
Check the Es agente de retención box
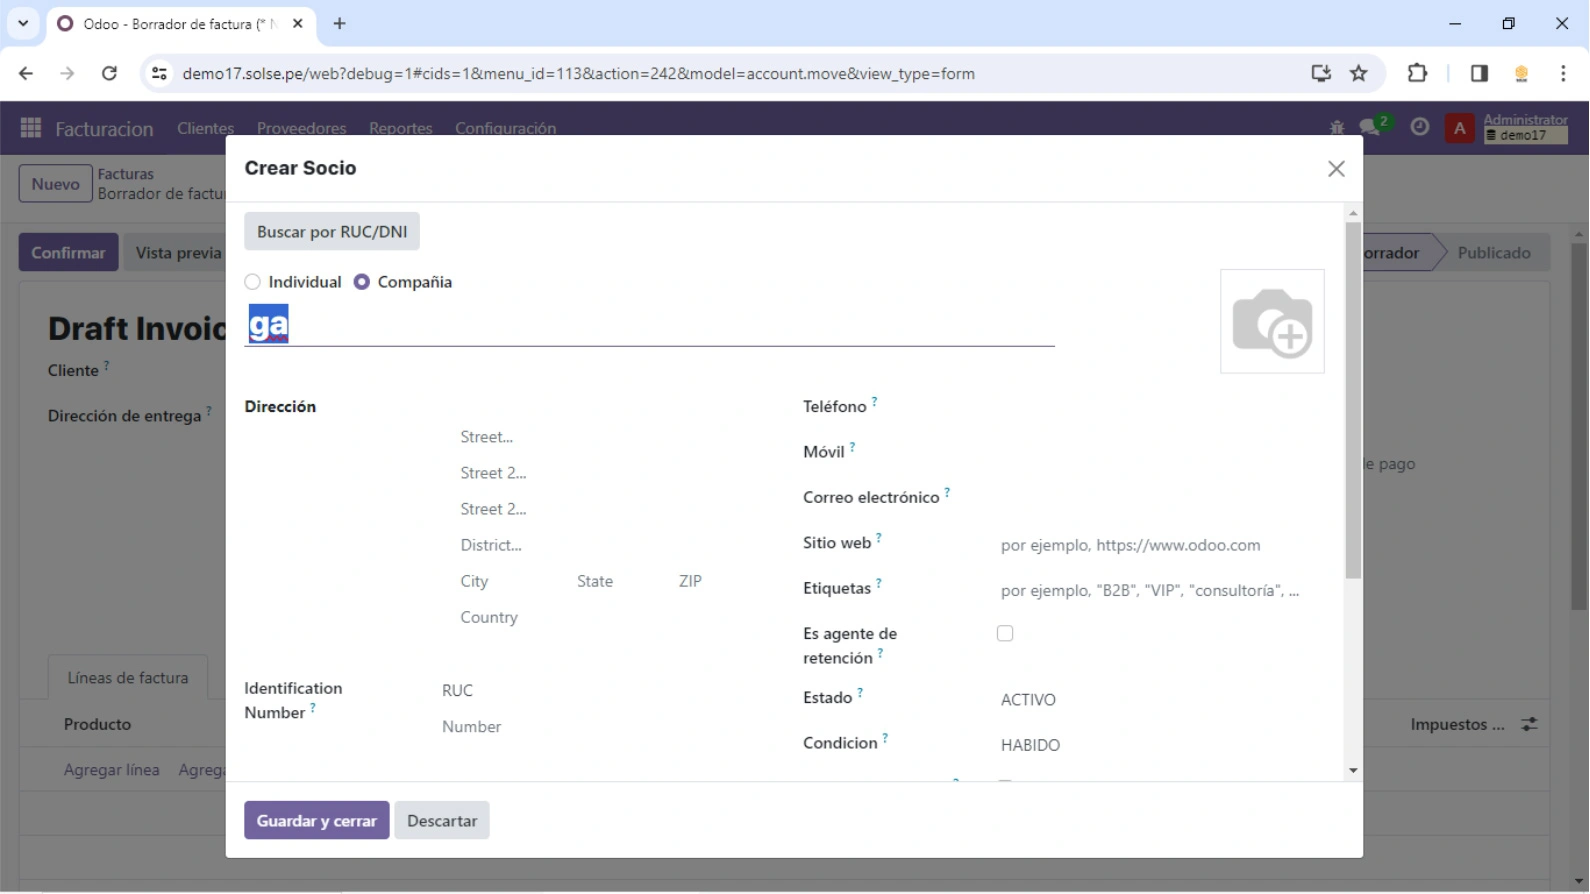pos(1005,633)
